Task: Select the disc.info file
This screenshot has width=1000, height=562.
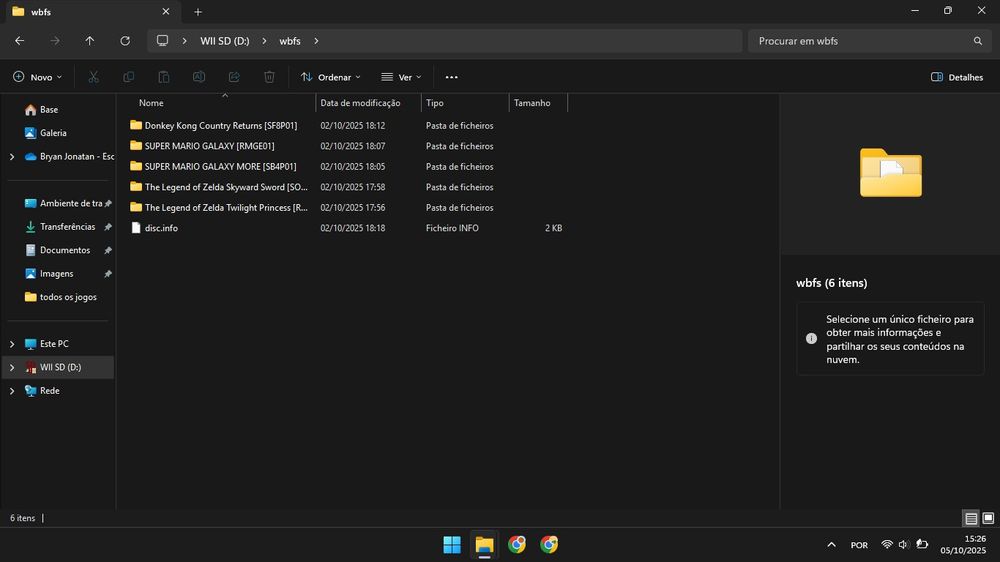Action: click(161, 228)
